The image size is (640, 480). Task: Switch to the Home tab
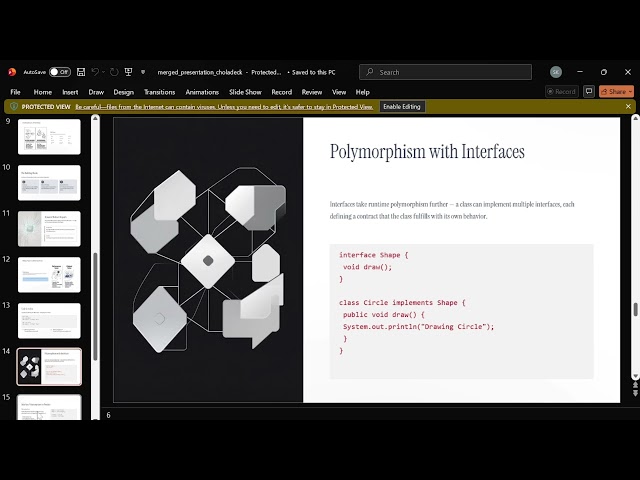point(43,92)
